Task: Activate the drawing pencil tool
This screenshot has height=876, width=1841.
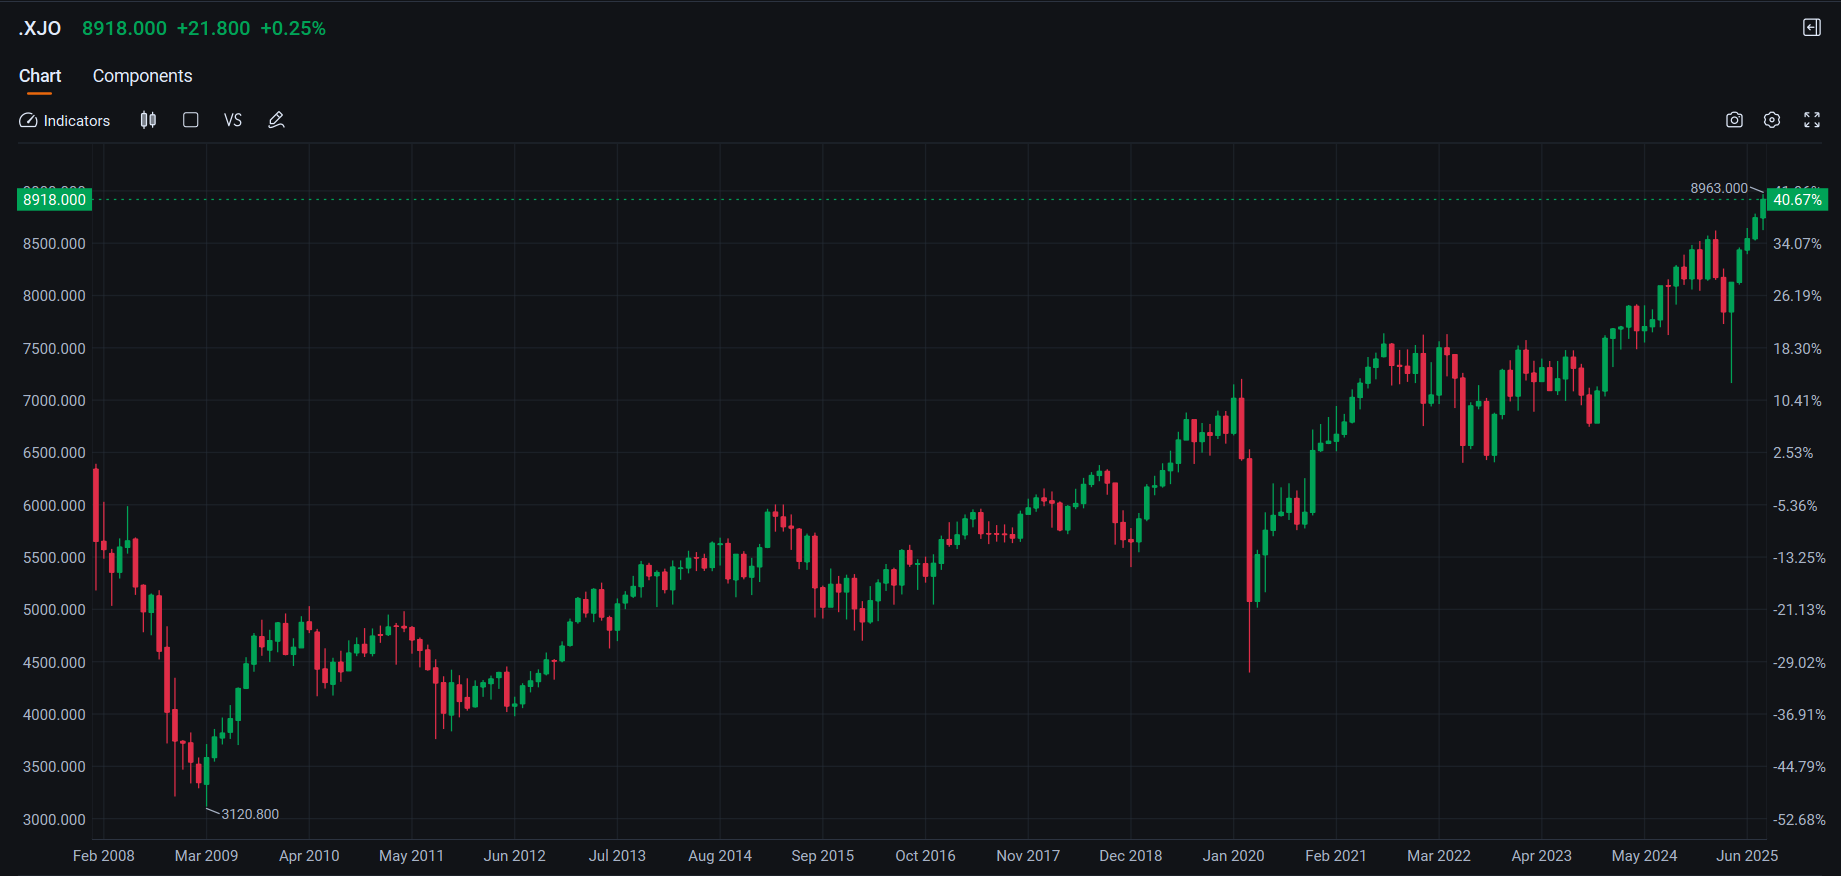Action: pyautogui.click(x=277, y=120)
